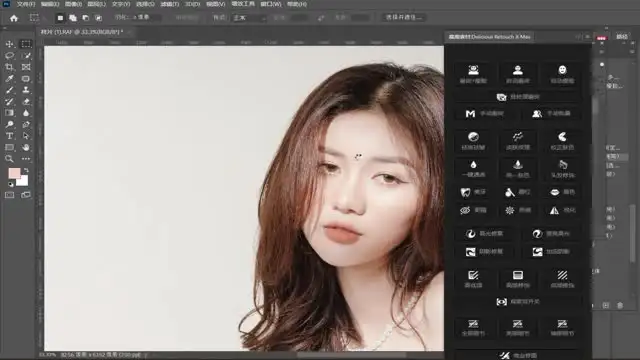
Task: Open the 文字(Y) menu
Action: point(121,4)
